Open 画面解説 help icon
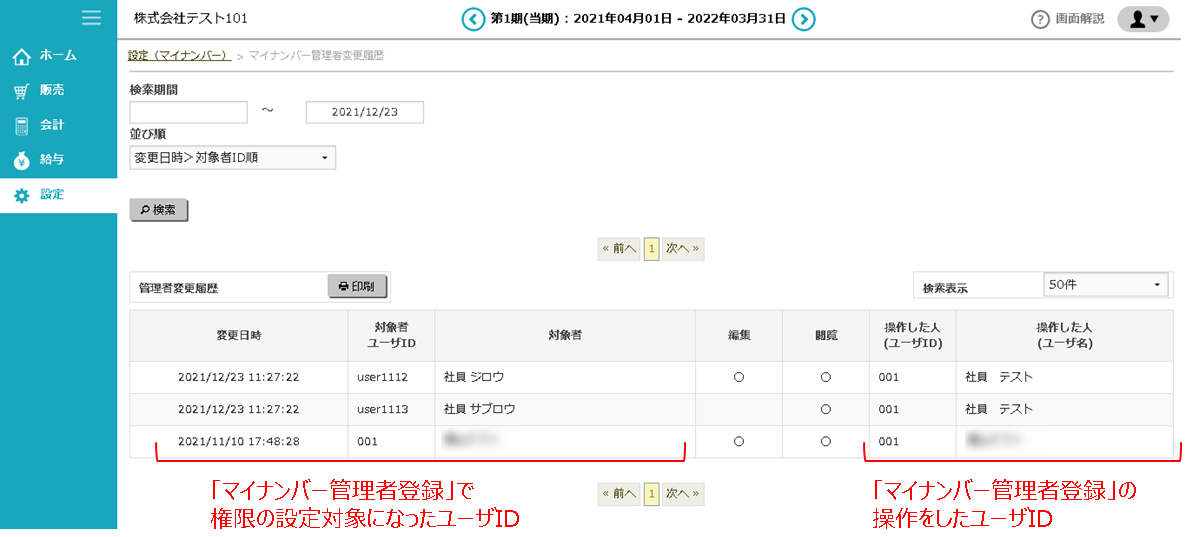Viewport: 1185px width, 537px height. (x=1040, y=19)
